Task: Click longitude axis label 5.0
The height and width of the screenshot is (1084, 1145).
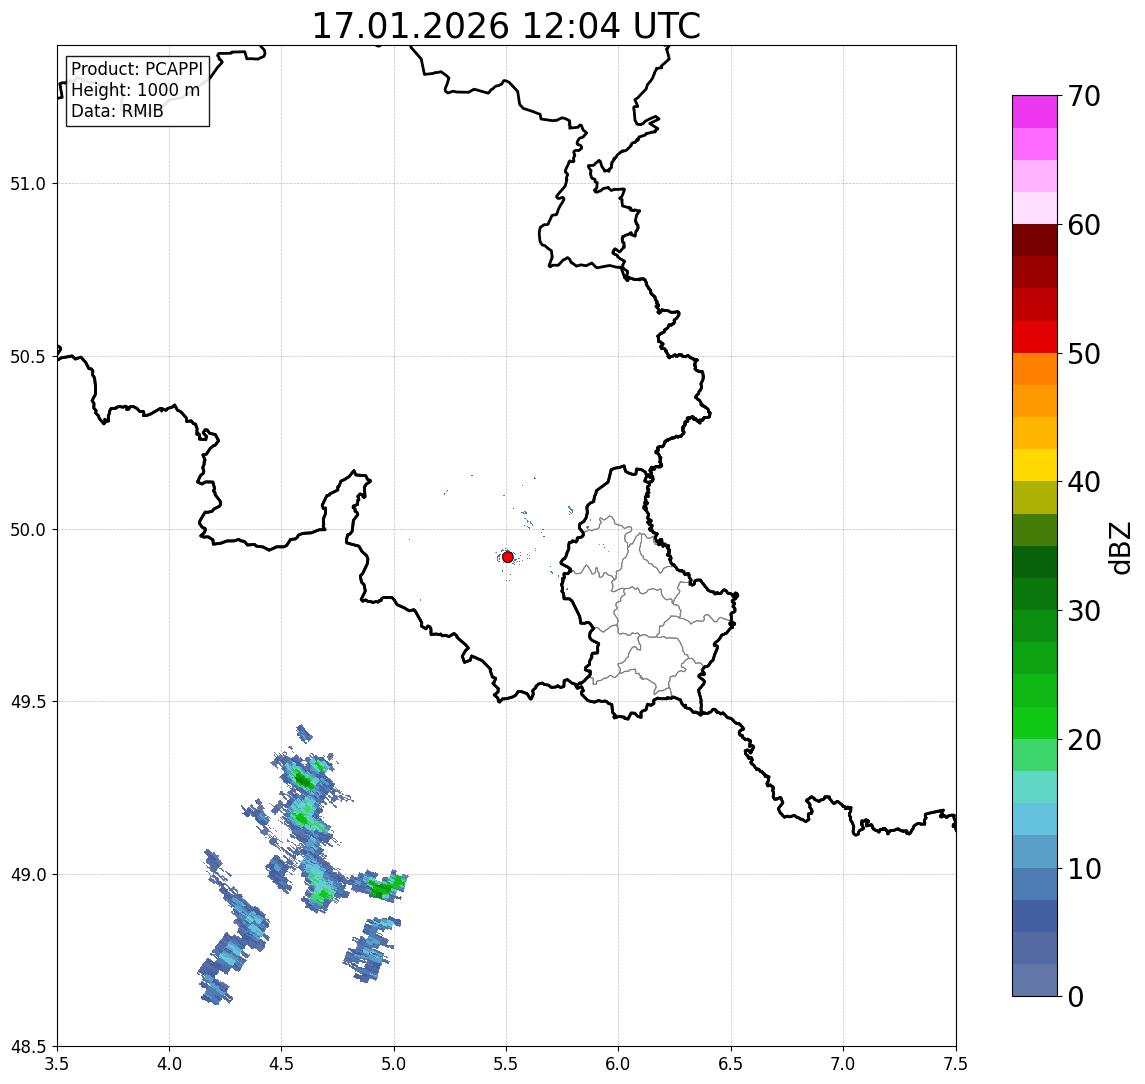Action: click(394, 1064)
